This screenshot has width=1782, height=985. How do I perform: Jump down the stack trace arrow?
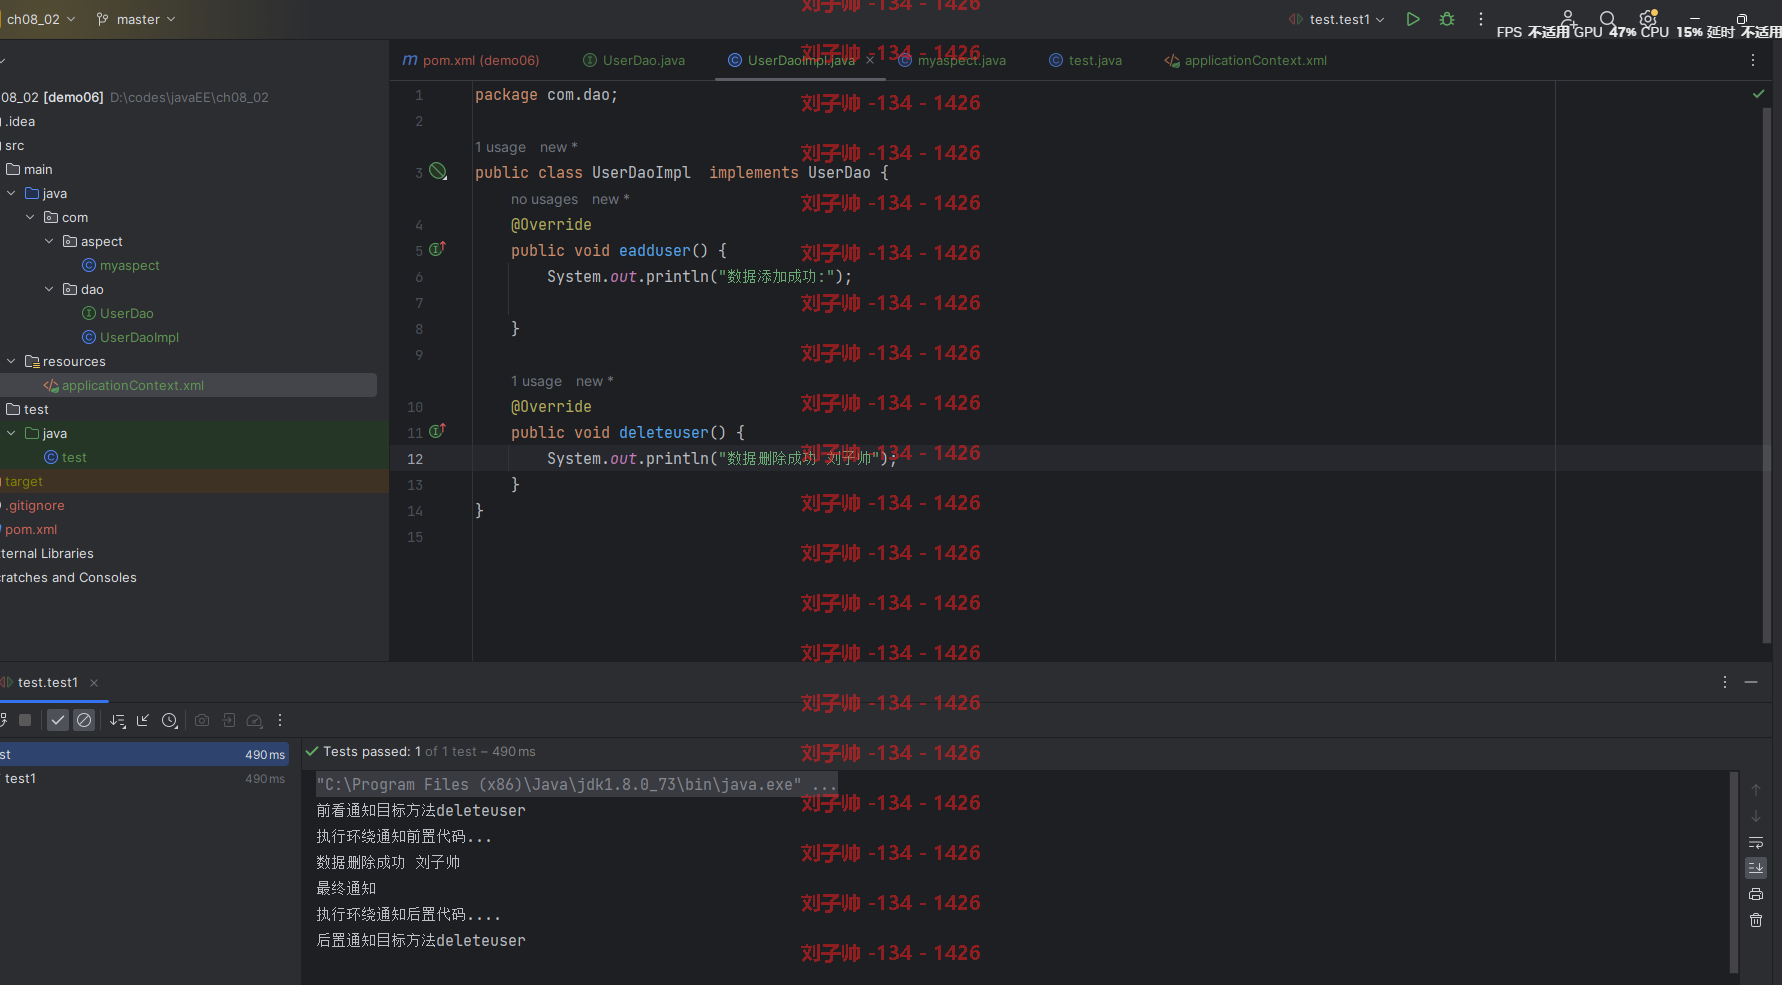[1756, 816]
